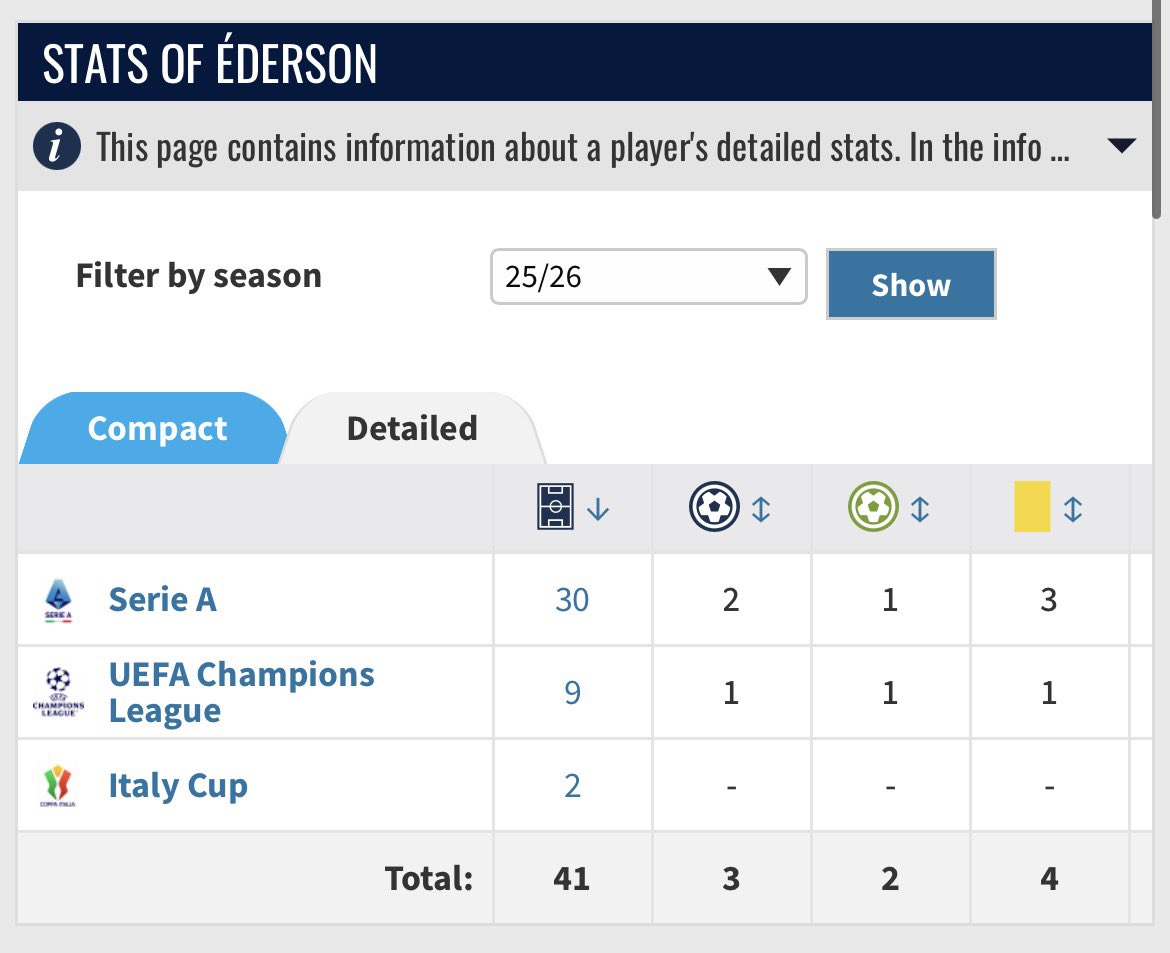Click the info circle icon

point(57,146)
